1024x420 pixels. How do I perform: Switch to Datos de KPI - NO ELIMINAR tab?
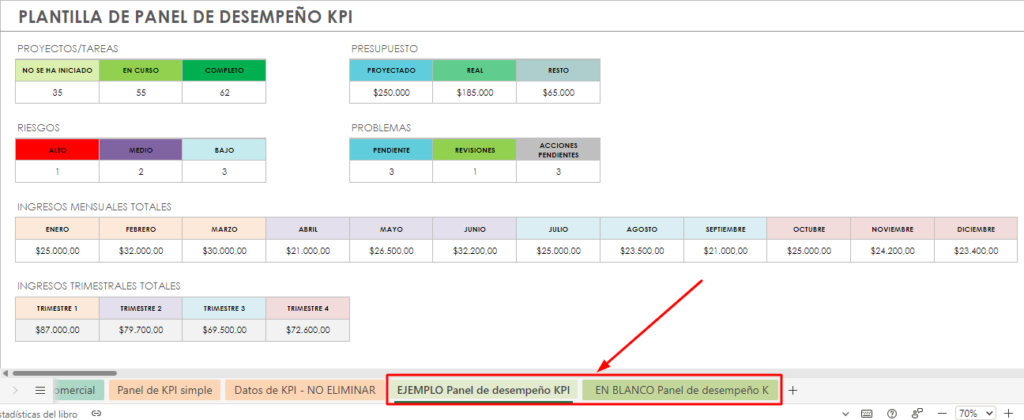[305, 391]
